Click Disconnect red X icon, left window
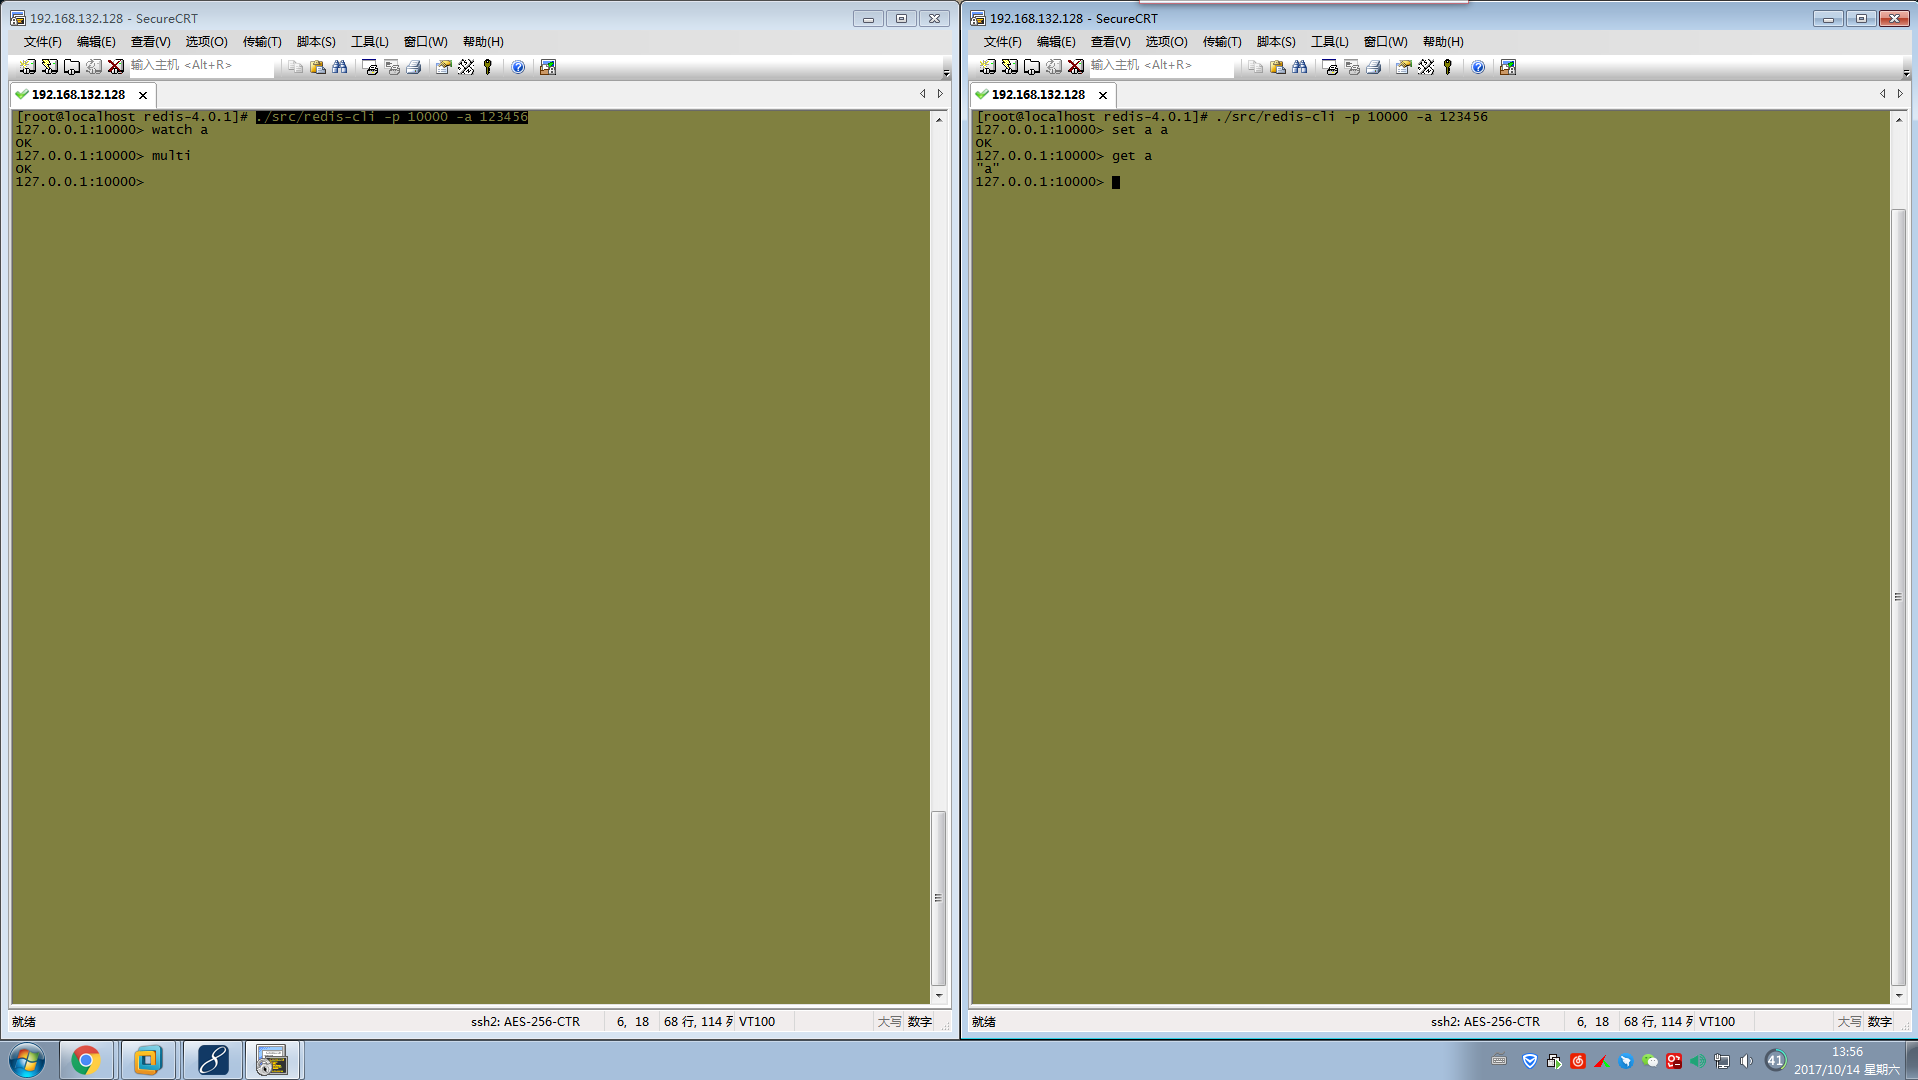This screenshot has height=1080, width=1918. 116,67
